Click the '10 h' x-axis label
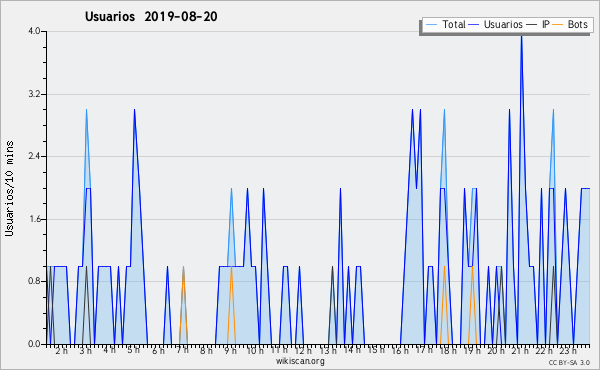 pos(255,350)
